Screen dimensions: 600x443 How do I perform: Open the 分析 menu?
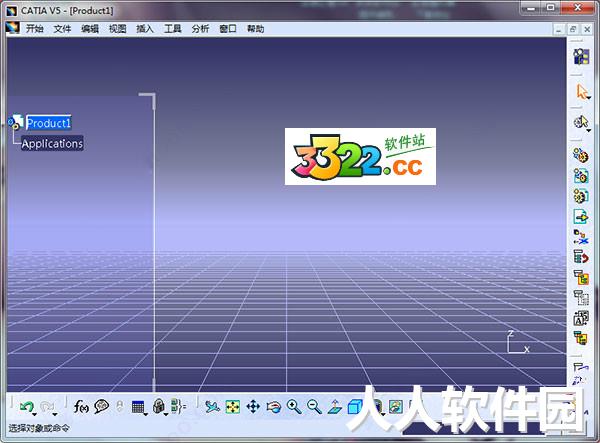point(201,29)
